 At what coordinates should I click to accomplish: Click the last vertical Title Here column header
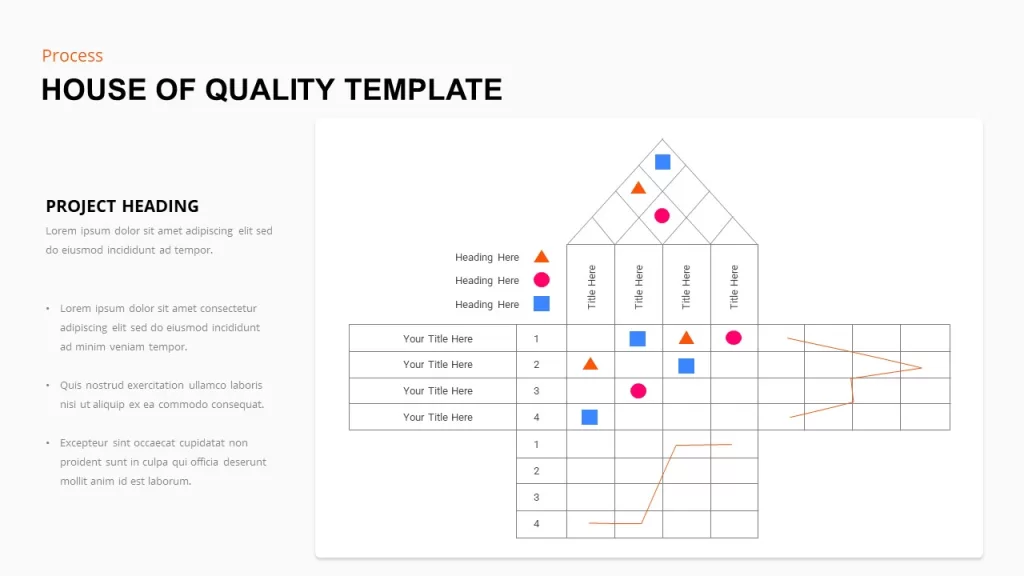(x=734, y=287)
